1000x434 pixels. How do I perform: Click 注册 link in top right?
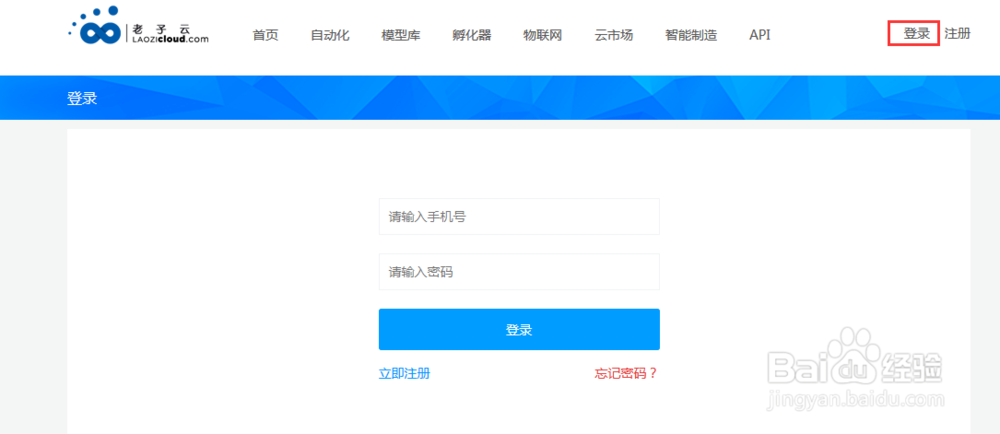[x=957, y=34]
